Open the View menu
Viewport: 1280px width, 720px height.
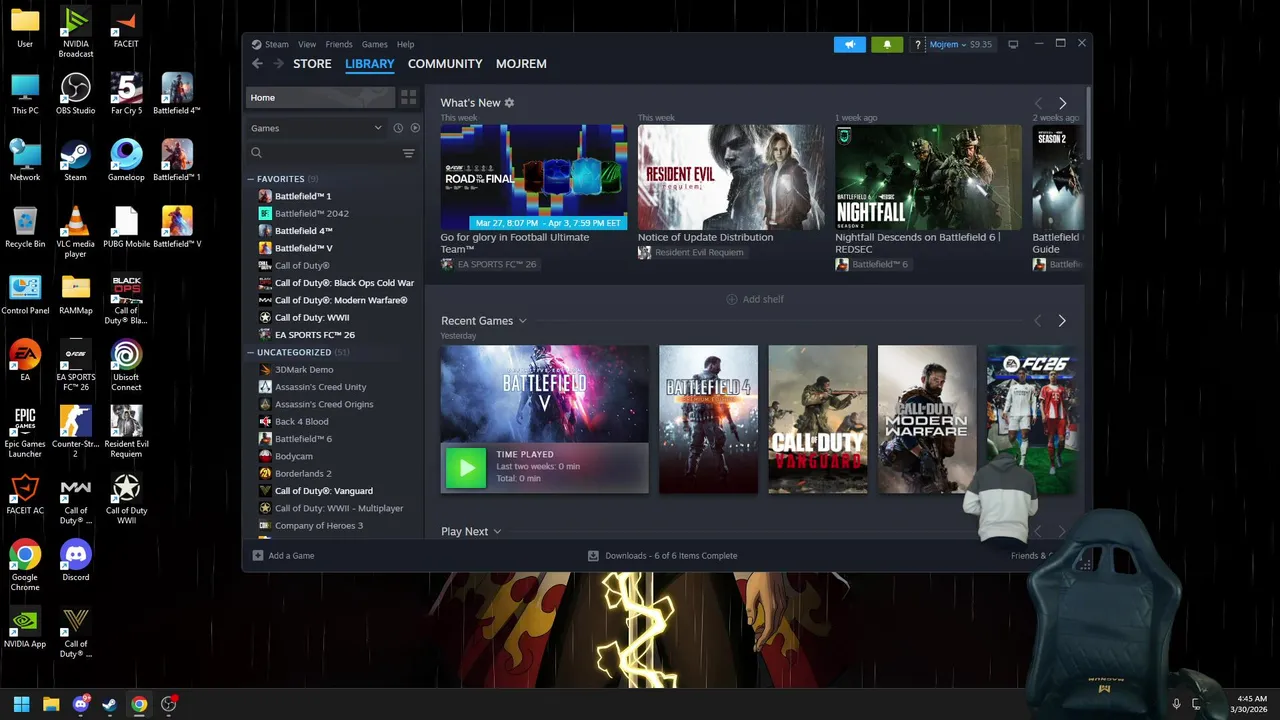click(x=307, y=45)
